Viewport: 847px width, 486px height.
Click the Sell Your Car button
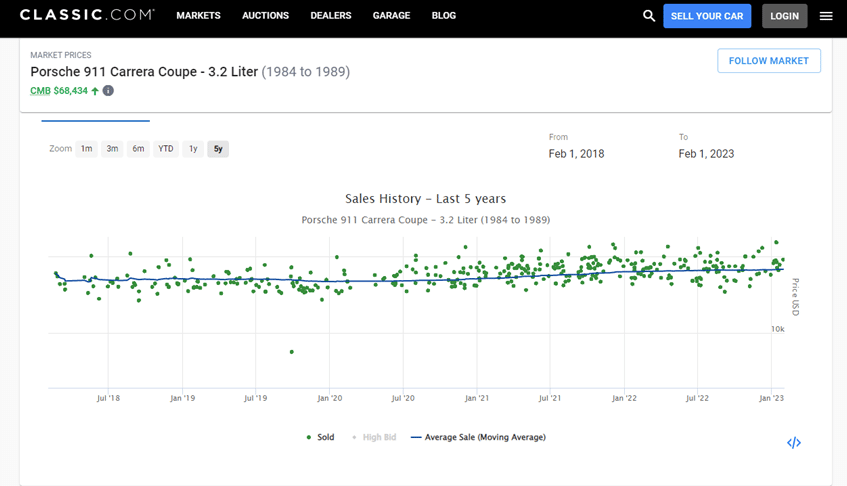[x=707, y=16]
